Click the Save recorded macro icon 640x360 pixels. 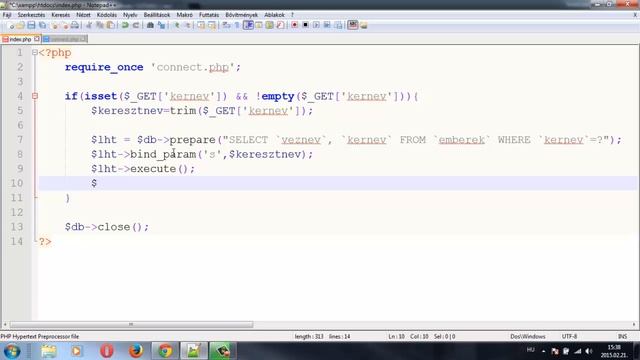point(339,25)
